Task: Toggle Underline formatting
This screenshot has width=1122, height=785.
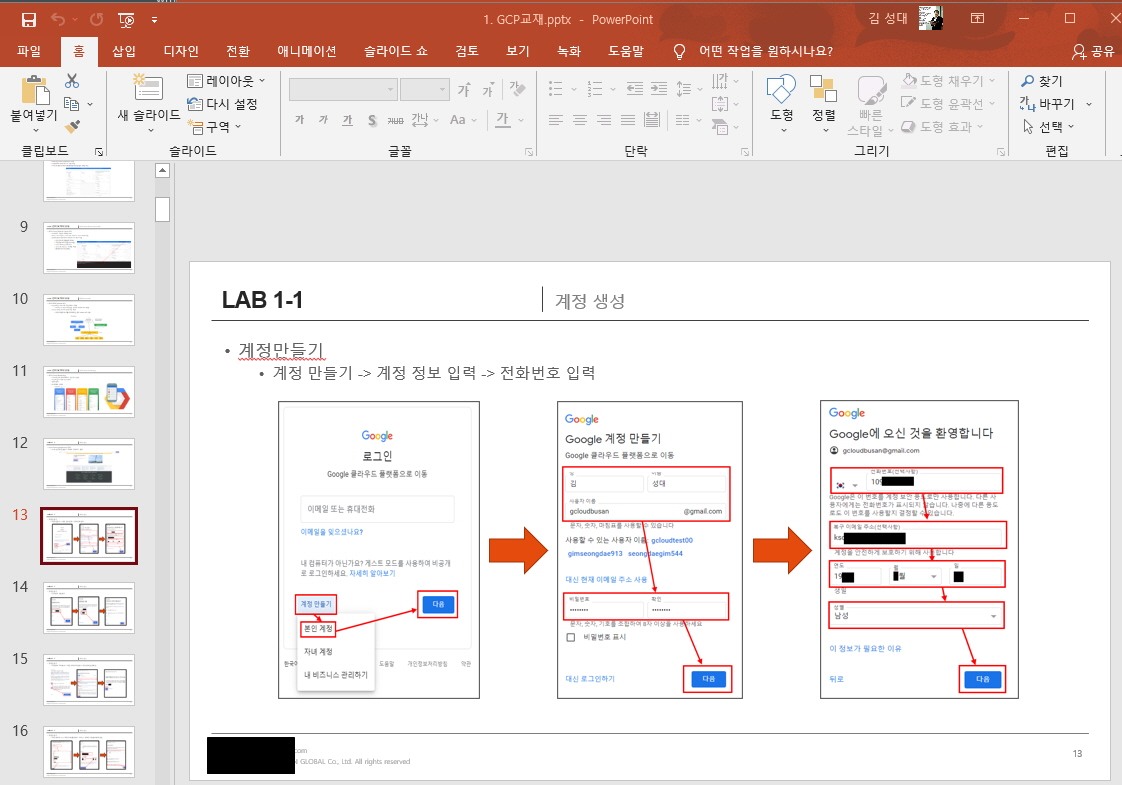Action: (x=348, y=120)
